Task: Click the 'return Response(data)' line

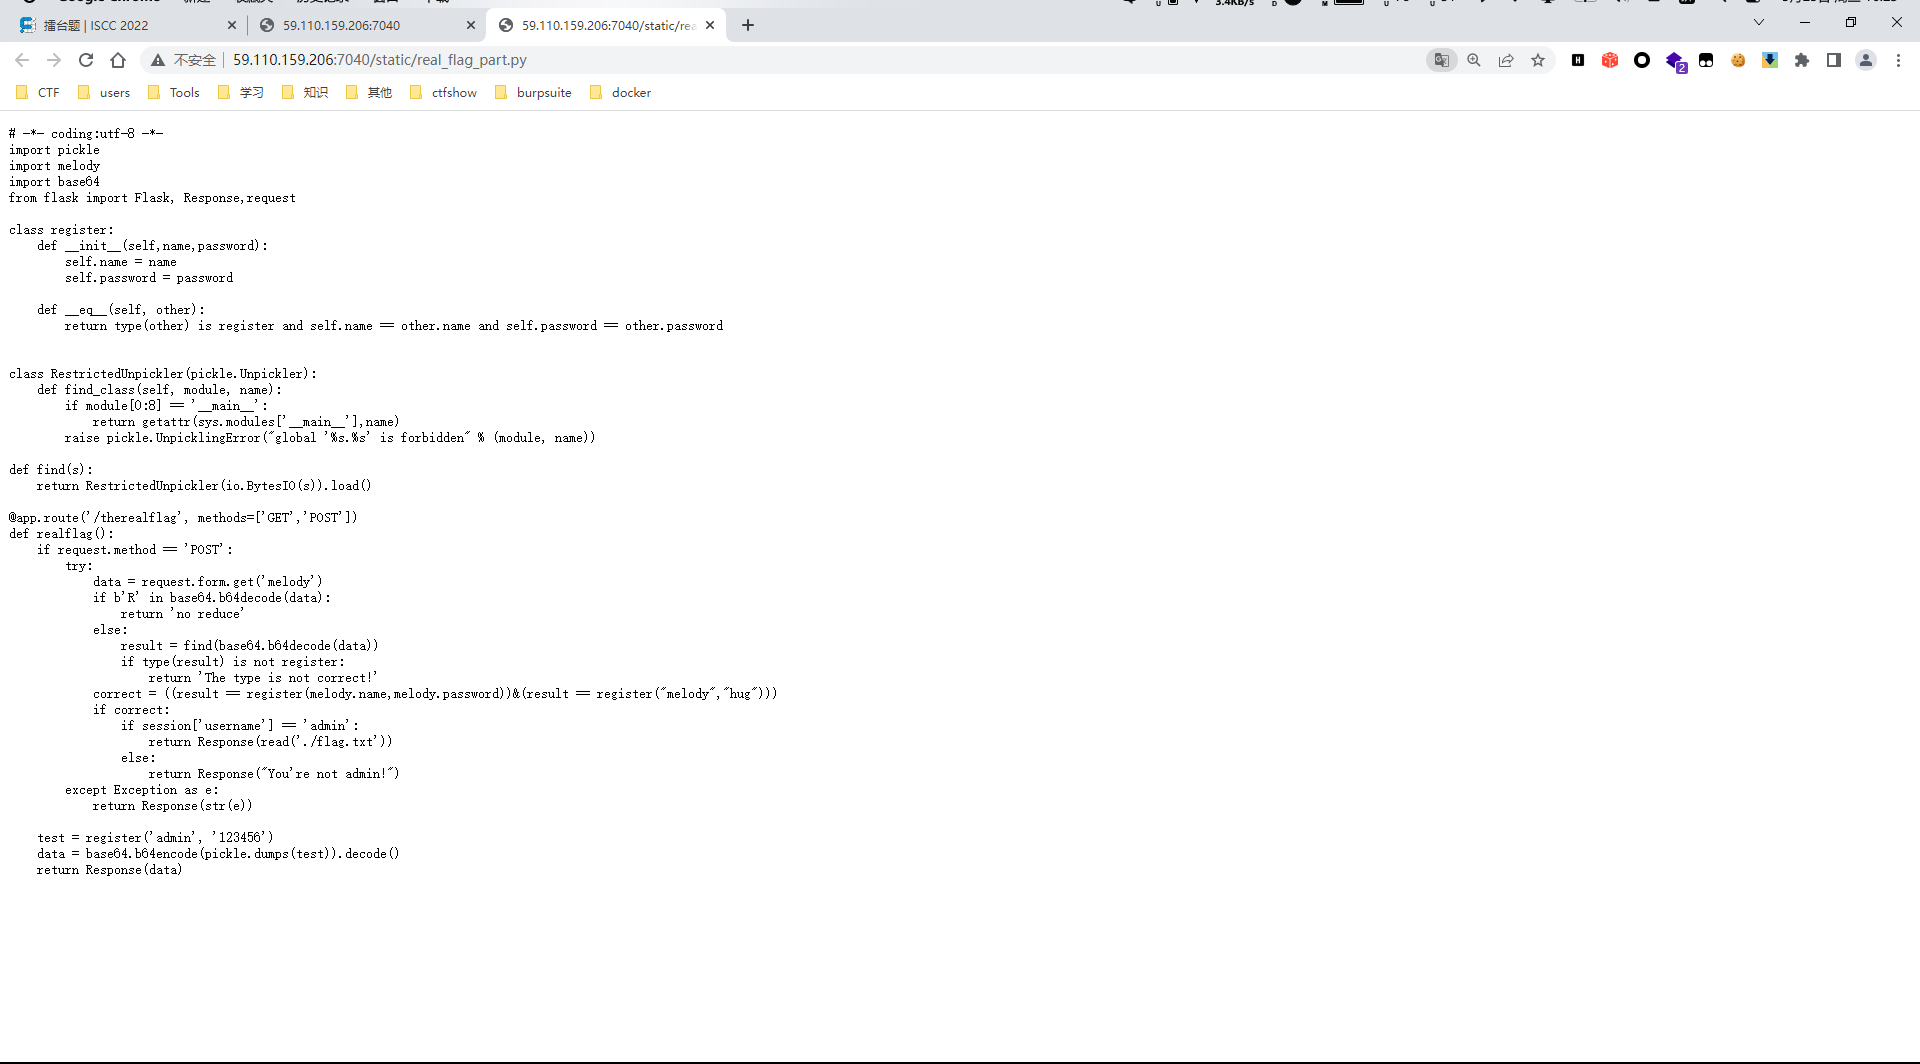Action: [110, 870]
